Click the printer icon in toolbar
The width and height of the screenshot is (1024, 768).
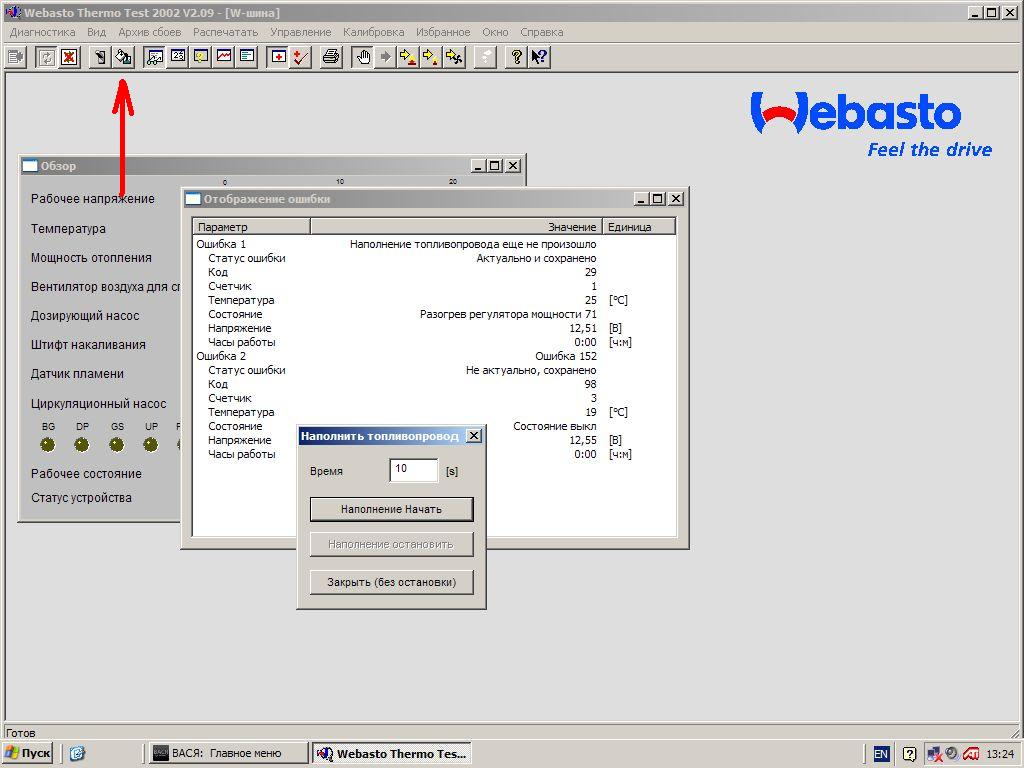coord(331,57)
